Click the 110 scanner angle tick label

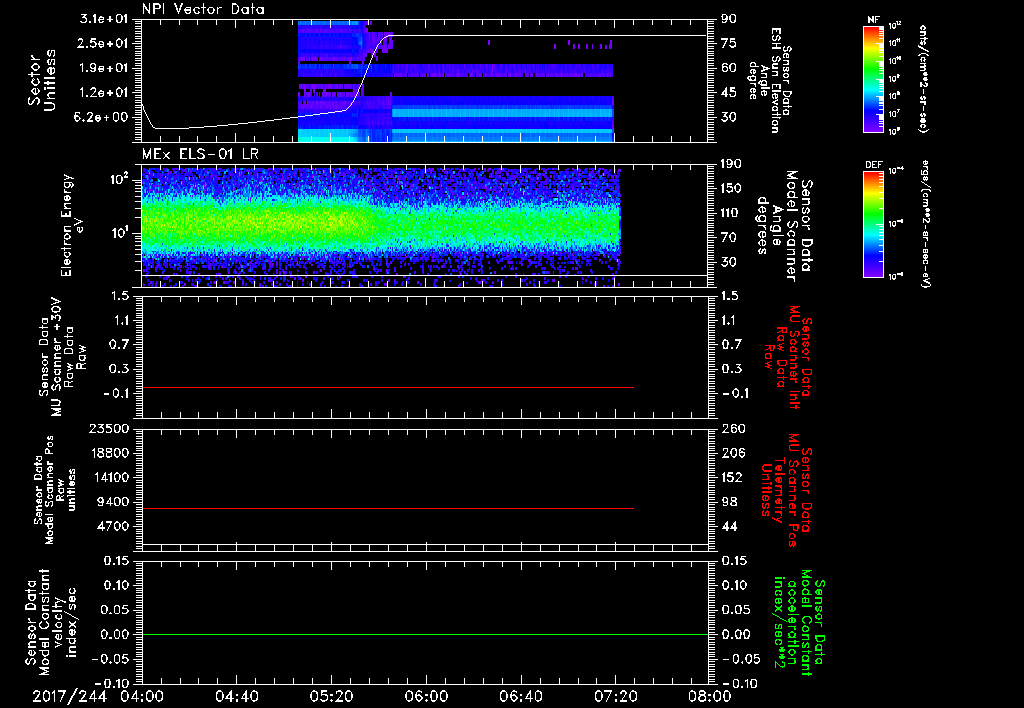pos(731,213)
